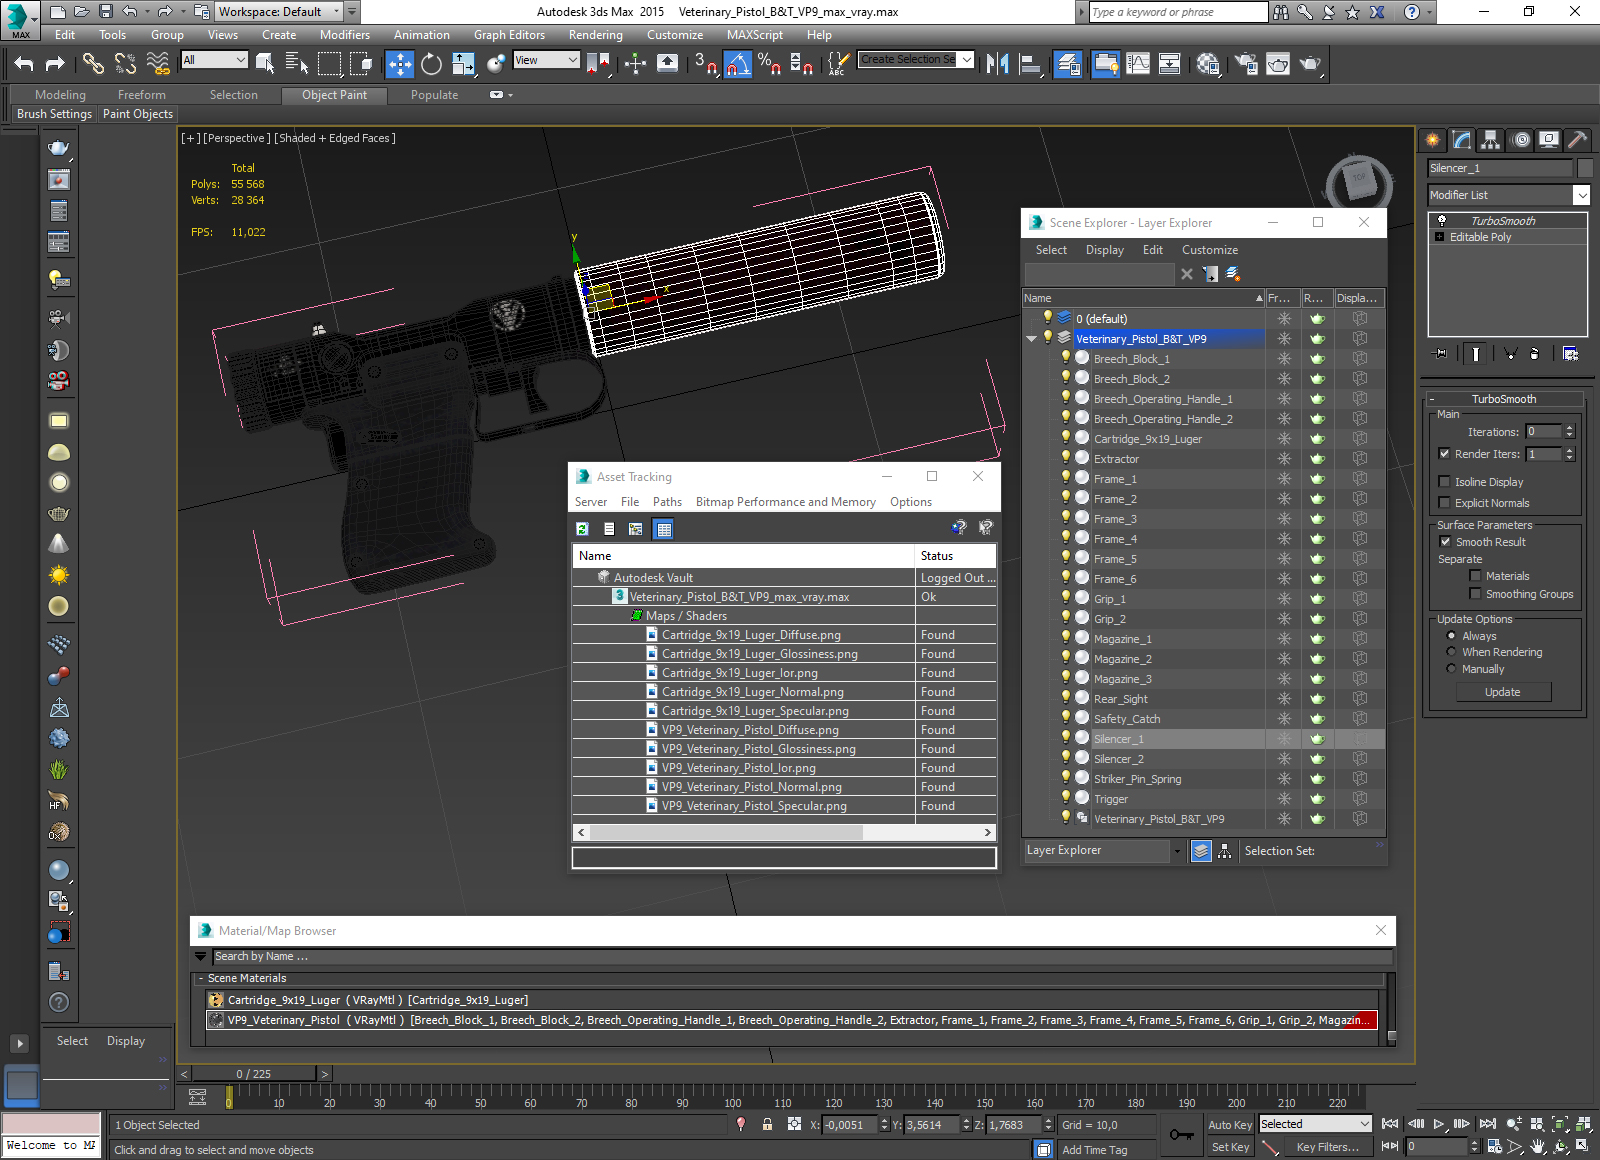Image resolution: width=1600 pixels, height=1160 pixels.
Task: Click the Render Setup toolbar icon
Action: click(1245, 64)
